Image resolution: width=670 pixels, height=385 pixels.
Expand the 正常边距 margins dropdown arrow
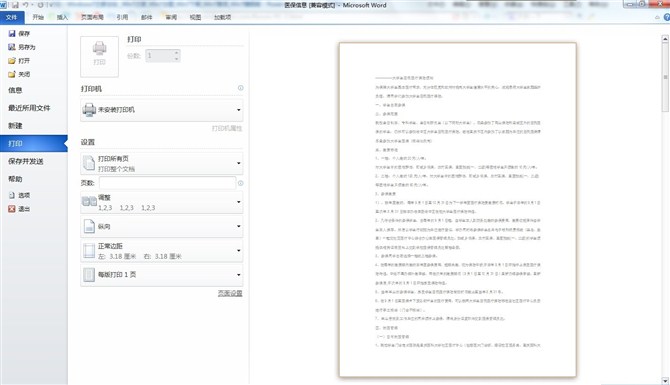(238, 250)
